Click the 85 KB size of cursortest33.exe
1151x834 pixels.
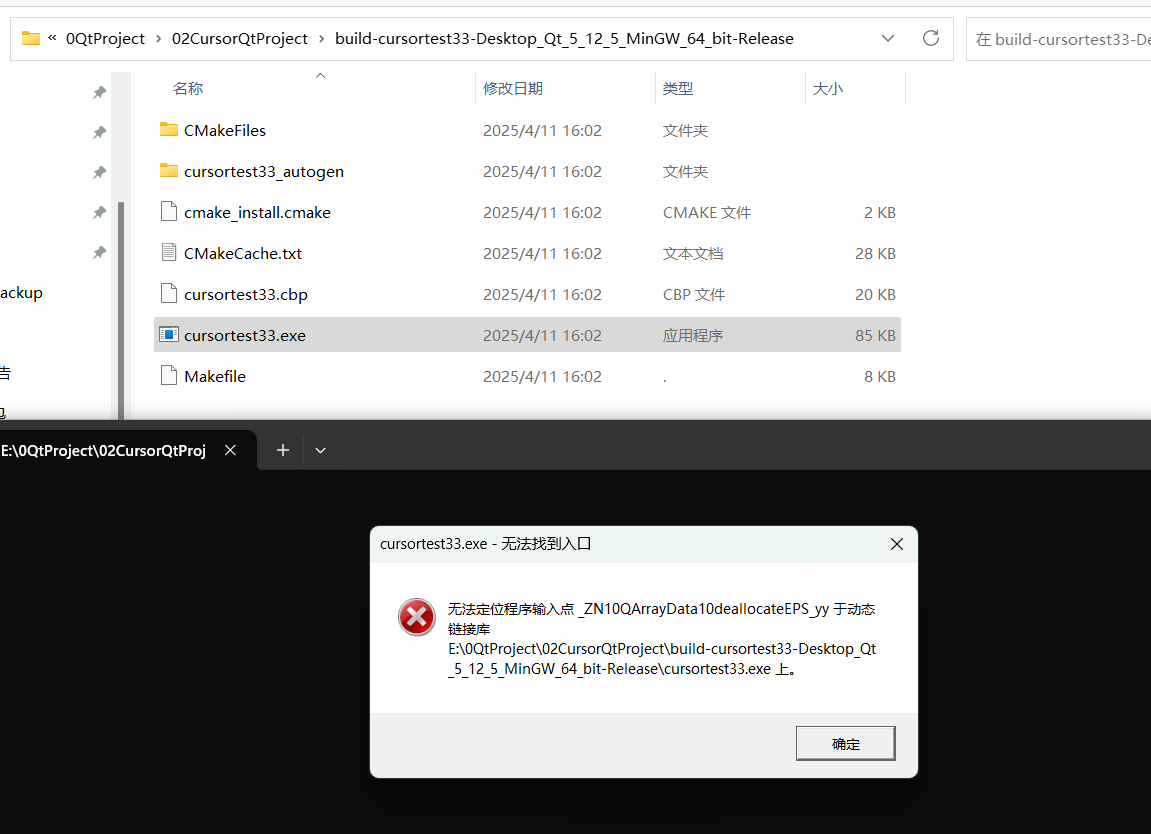tap(875, 336)
